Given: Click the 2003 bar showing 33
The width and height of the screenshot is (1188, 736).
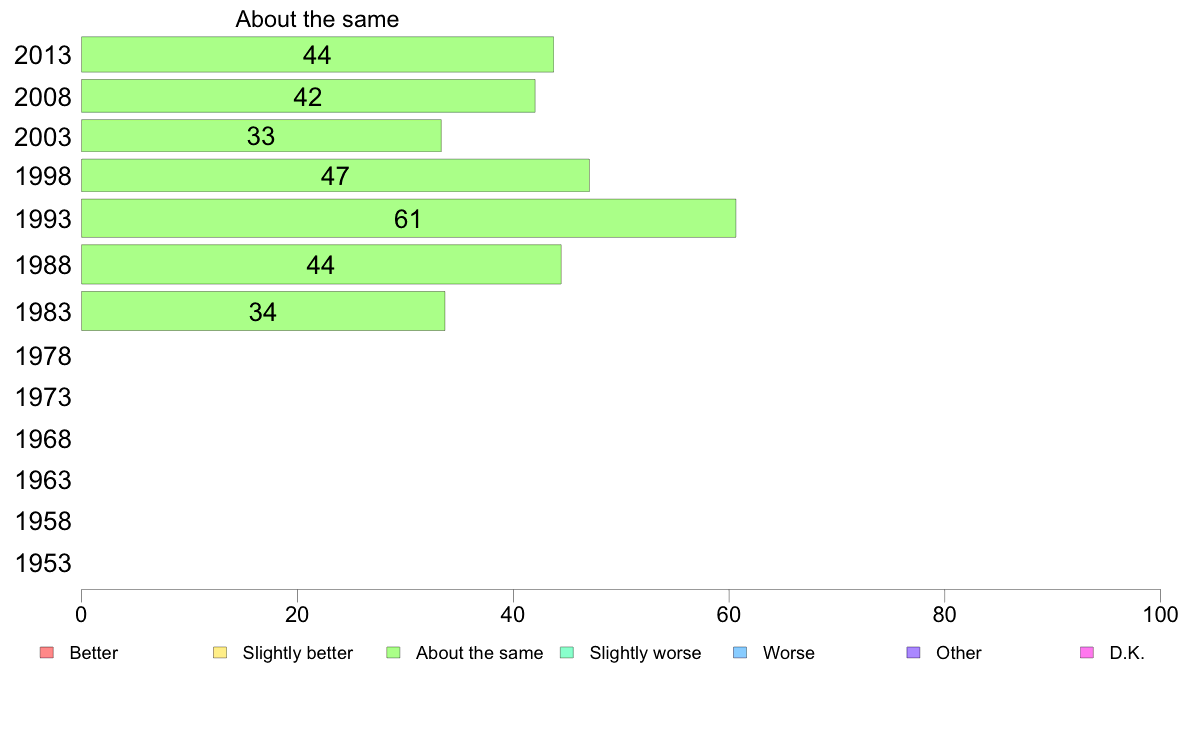Looking at the screenshot, I should (261, 136).
